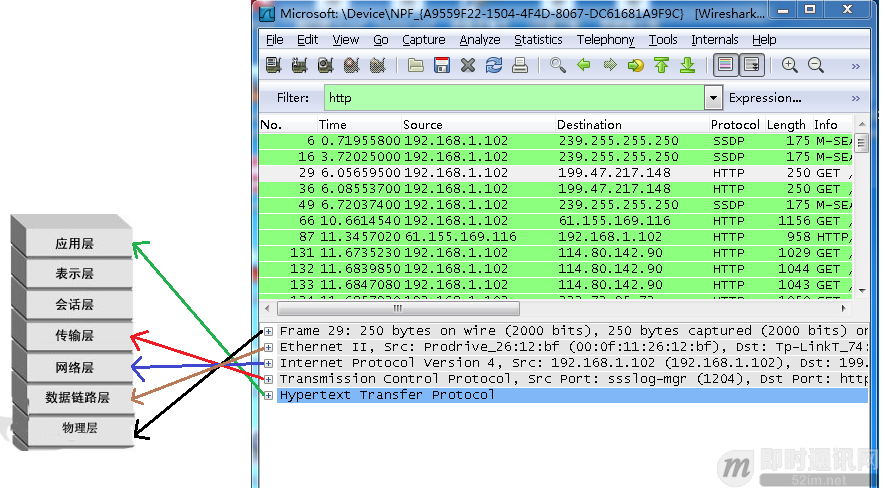Select packet number 29 row
The width and height of the screenshot is (885, 493).
(x=555, y=173)
